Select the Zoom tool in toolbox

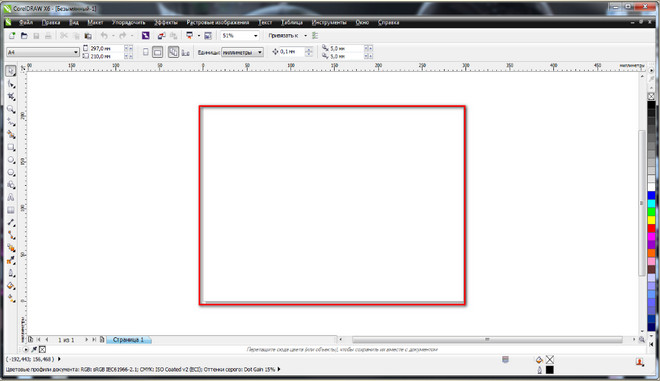11,110
